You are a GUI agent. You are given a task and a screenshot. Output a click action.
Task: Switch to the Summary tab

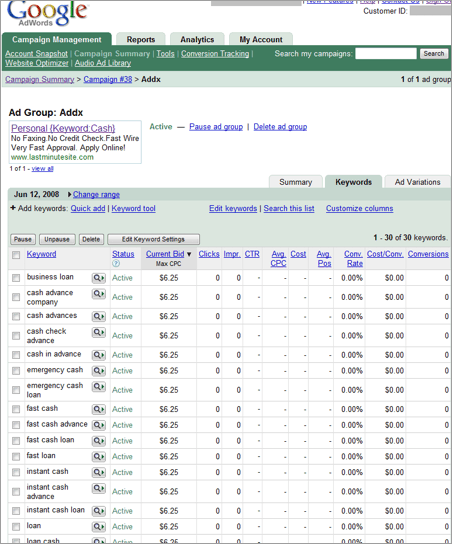pyautogui.click(x=296, y=182)
